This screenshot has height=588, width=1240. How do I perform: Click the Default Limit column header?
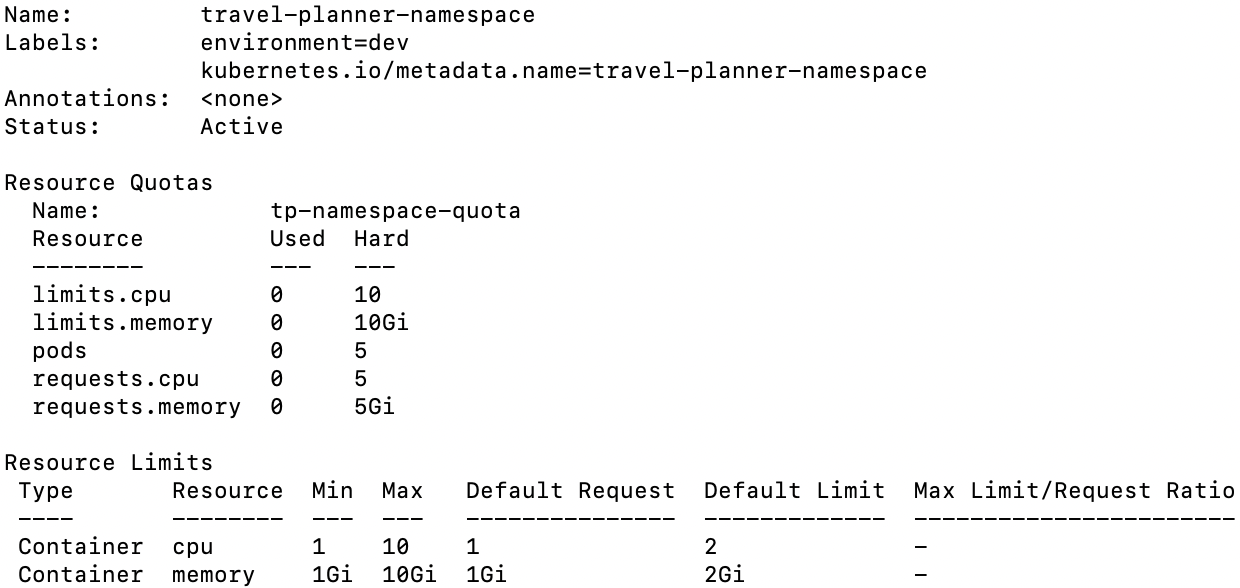[794, 491]
